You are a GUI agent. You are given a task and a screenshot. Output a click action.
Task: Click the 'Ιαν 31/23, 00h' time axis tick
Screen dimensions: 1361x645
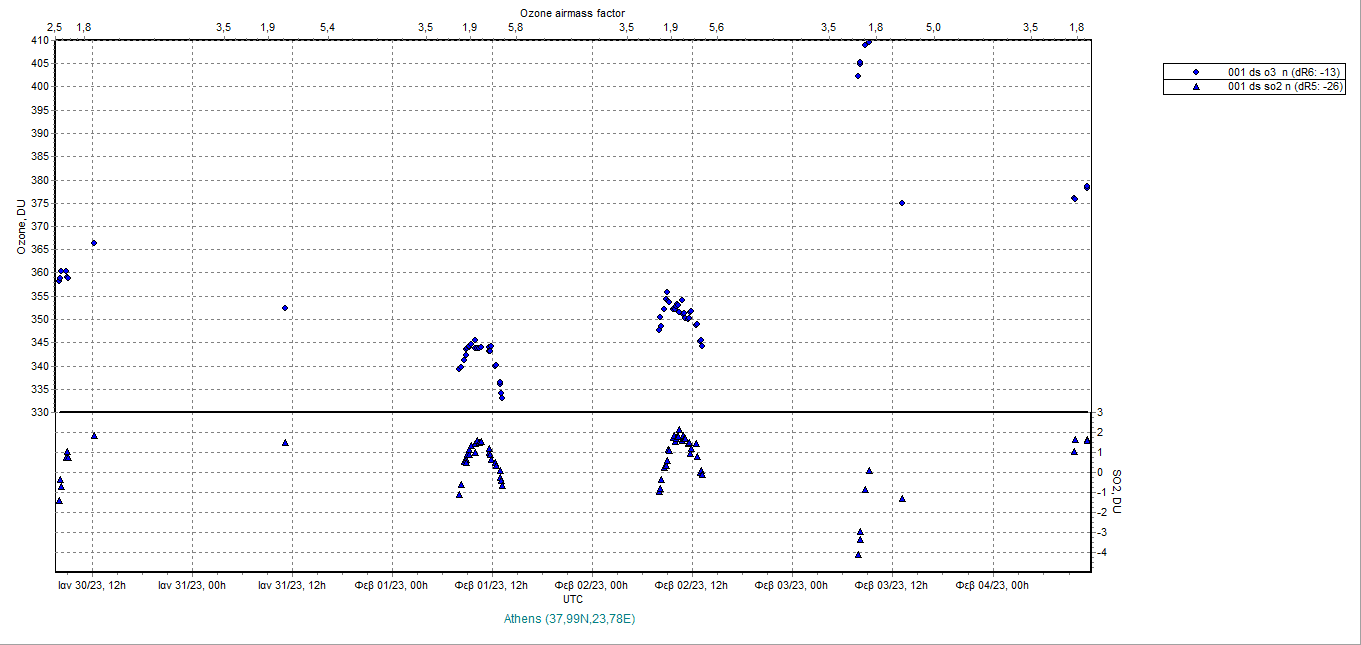191,585
